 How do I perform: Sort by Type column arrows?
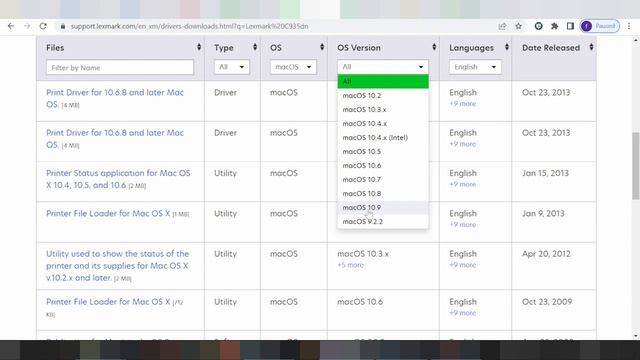(x=255, y=47)
